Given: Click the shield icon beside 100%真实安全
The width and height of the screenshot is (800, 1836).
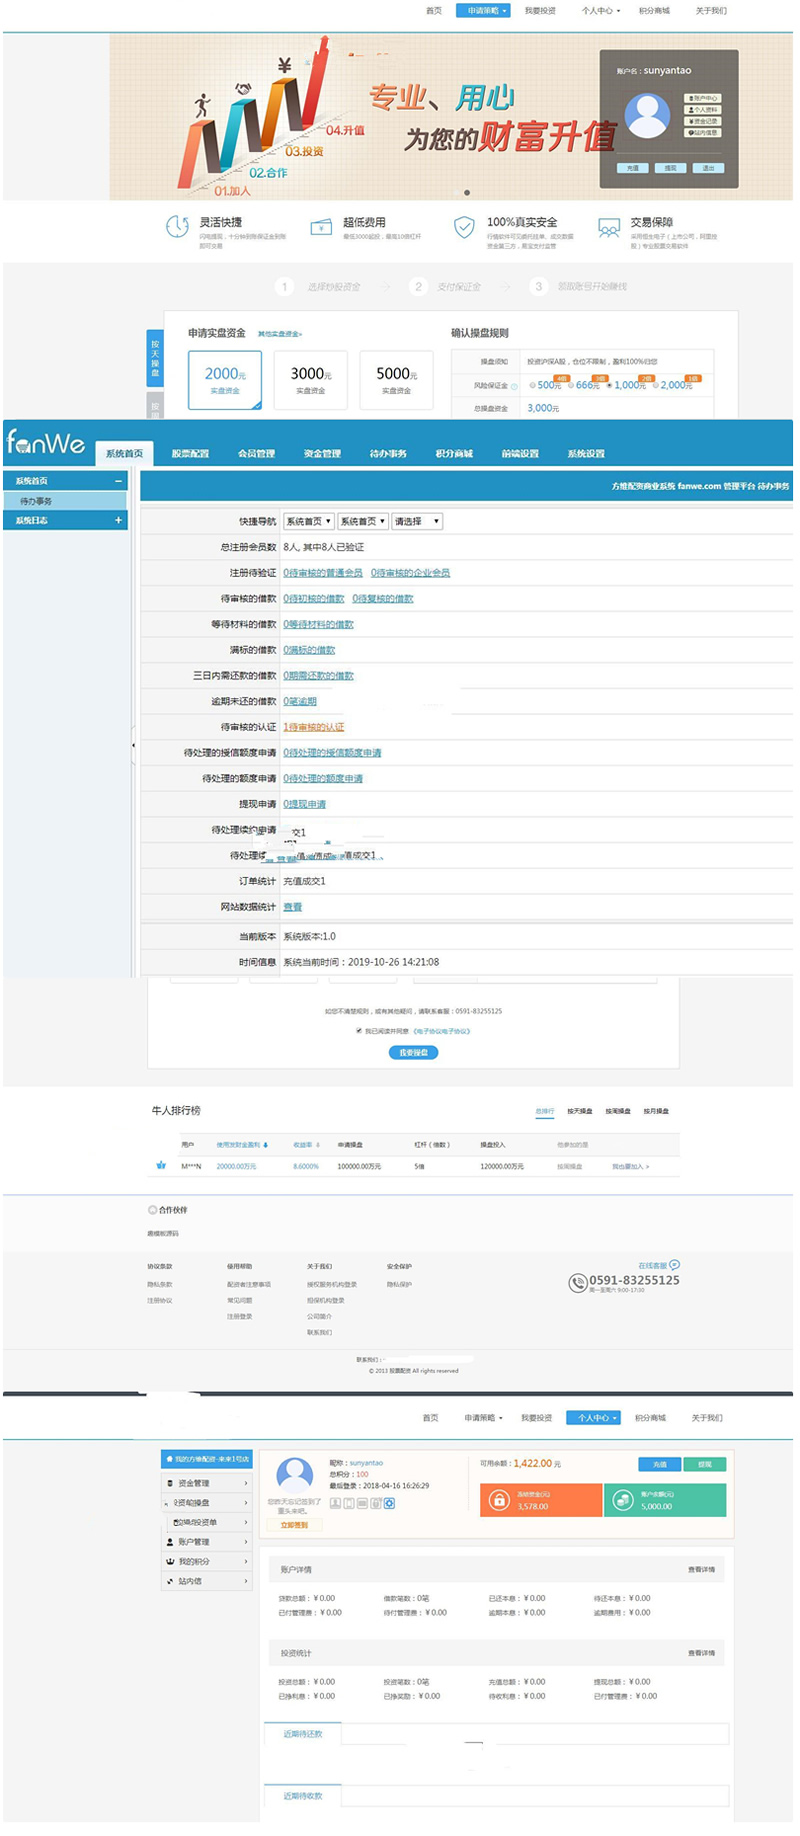Looking at the screenshot, I should point(464,227).
